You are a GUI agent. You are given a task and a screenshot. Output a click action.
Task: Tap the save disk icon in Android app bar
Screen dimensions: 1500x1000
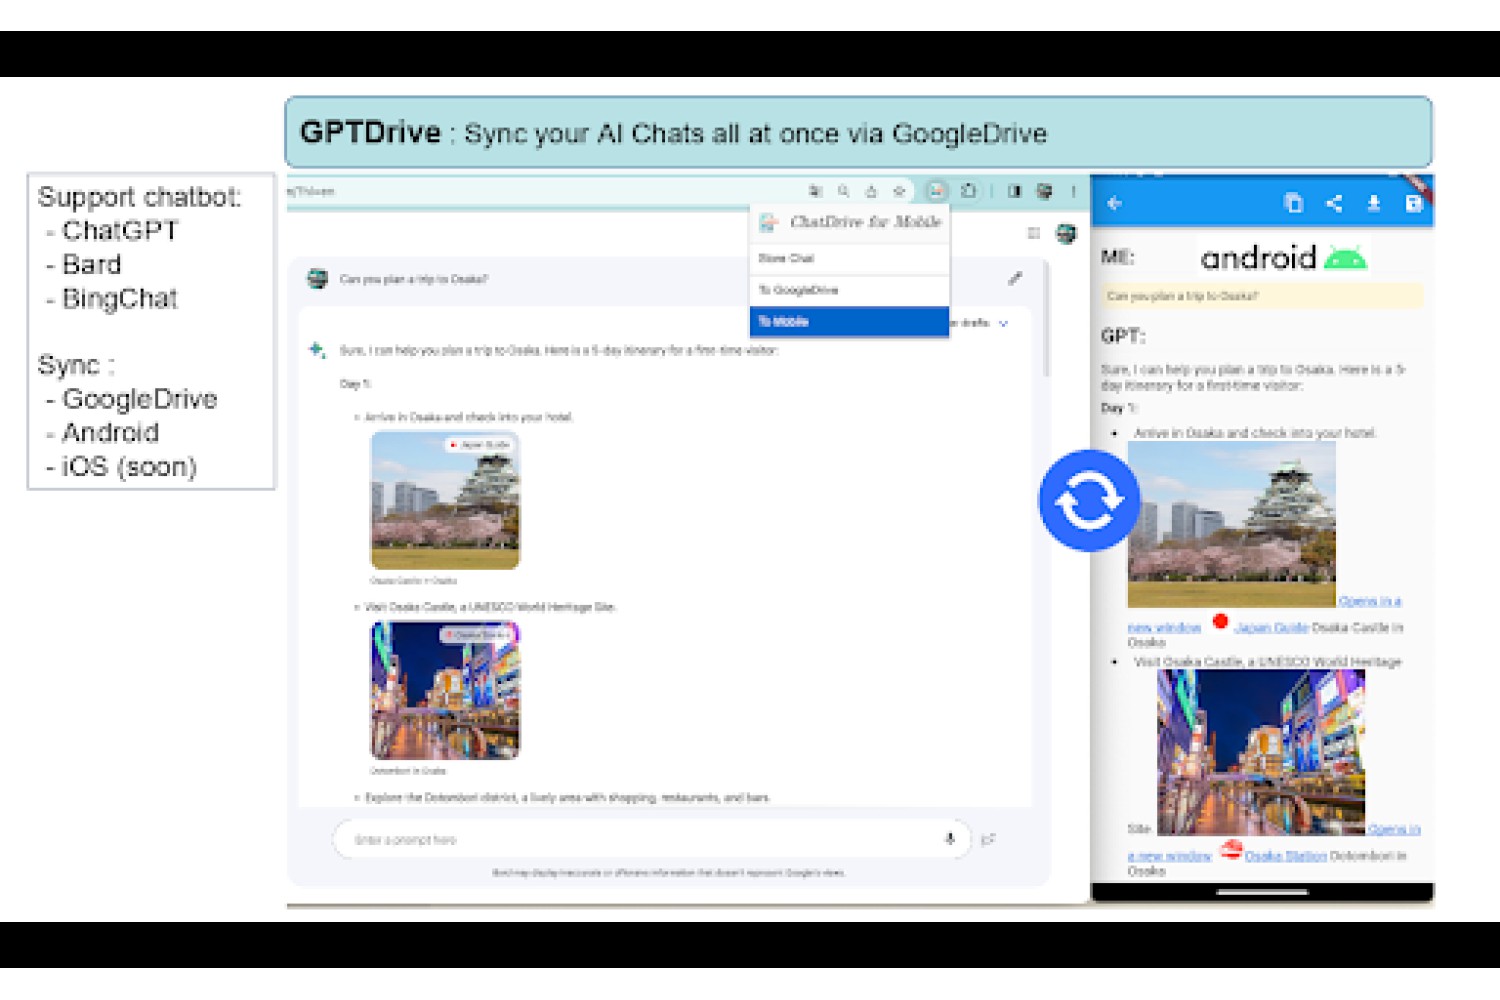pyautogui.click(x=1413, y=204)
